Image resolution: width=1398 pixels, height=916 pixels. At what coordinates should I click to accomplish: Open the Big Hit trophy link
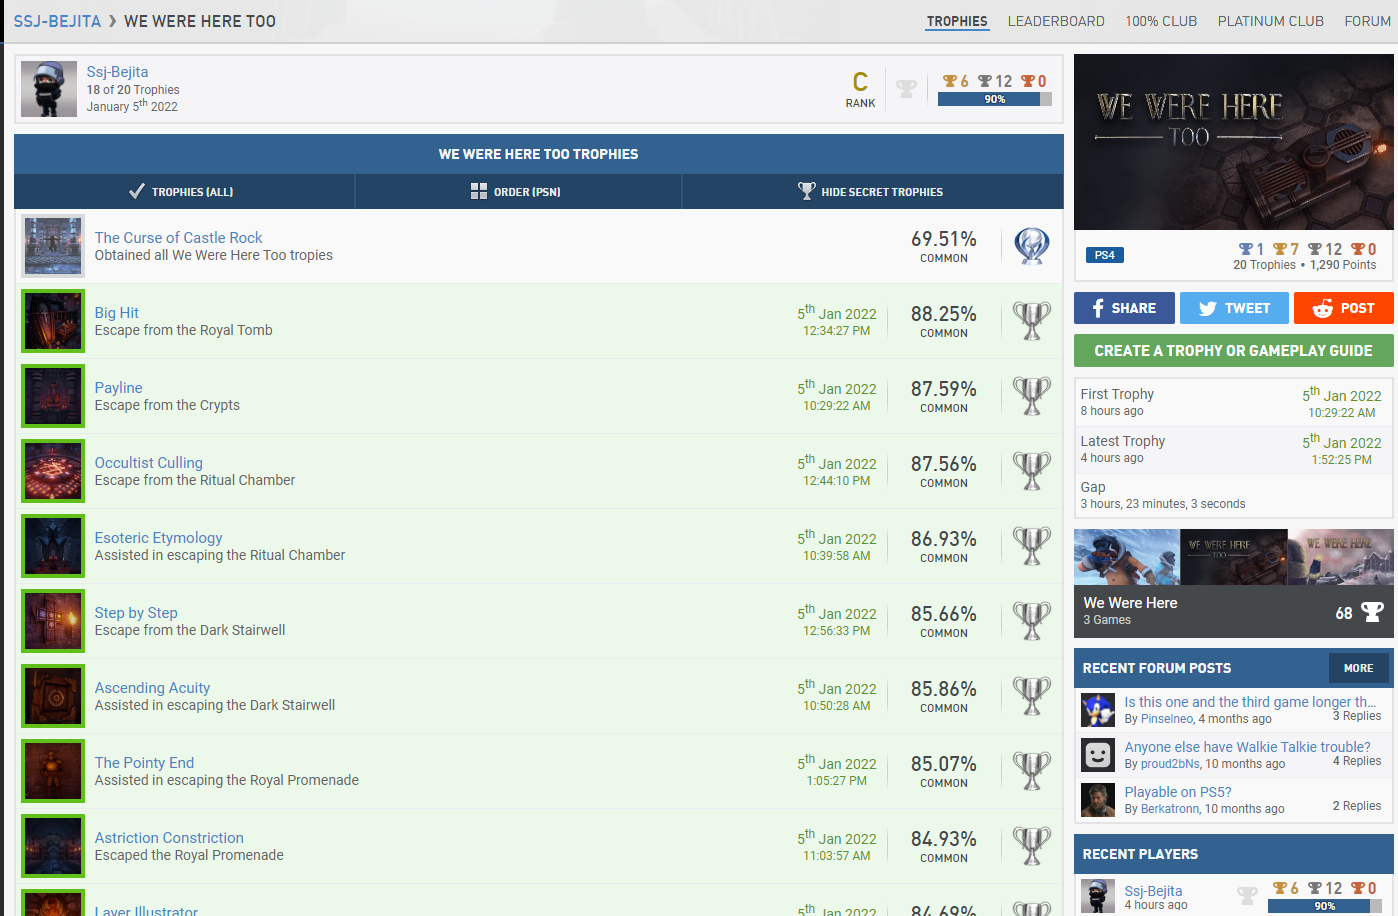(x=117, y=313)
